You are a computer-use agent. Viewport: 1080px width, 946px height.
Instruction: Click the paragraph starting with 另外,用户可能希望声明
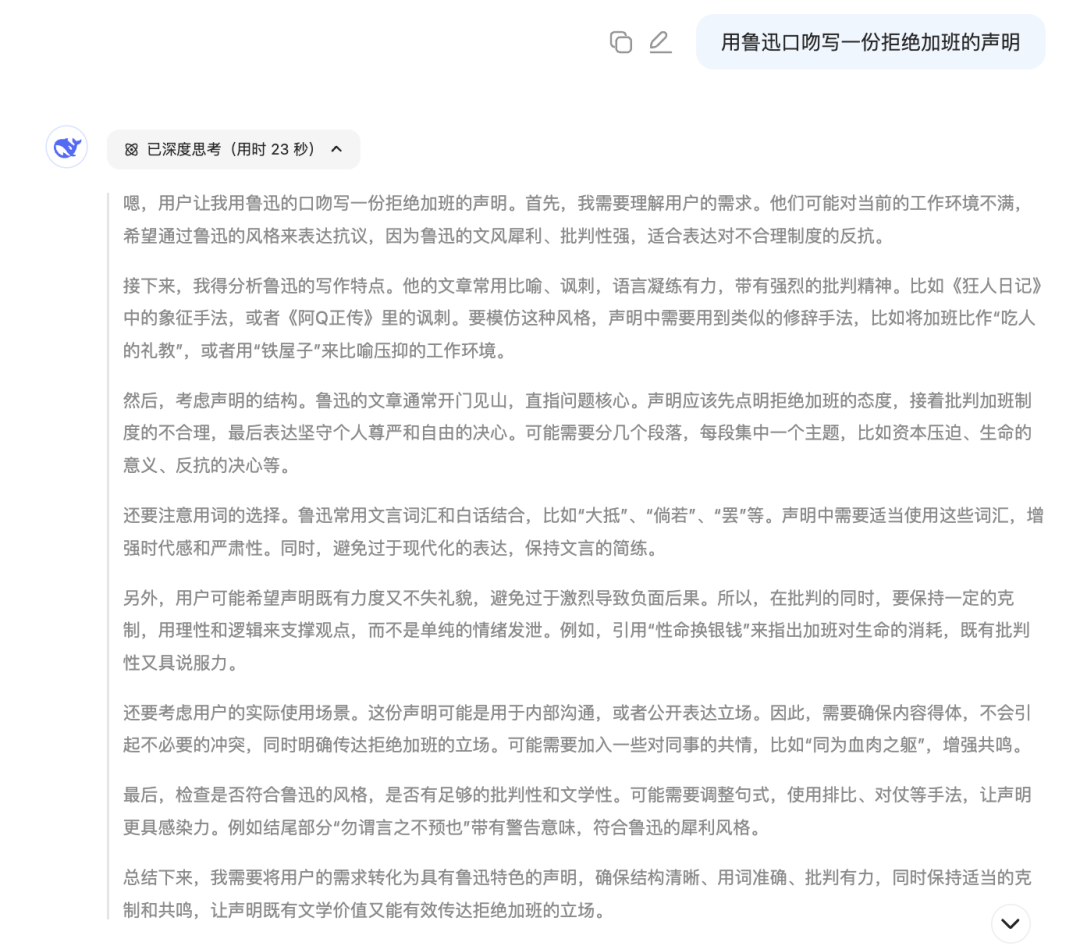pos(577,630)
